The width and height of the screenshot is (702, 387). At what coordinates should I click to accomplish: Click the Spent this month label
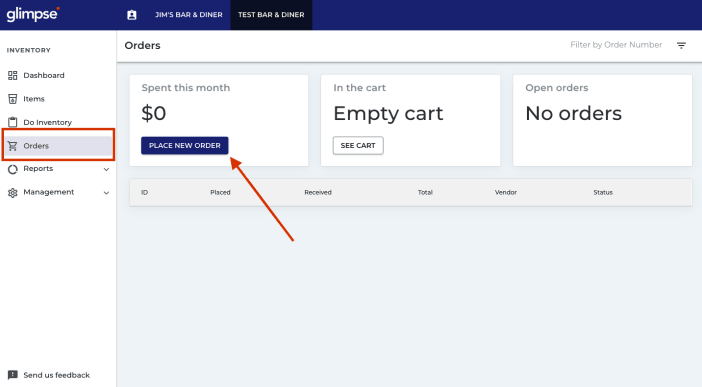click(x=186, y=88)
